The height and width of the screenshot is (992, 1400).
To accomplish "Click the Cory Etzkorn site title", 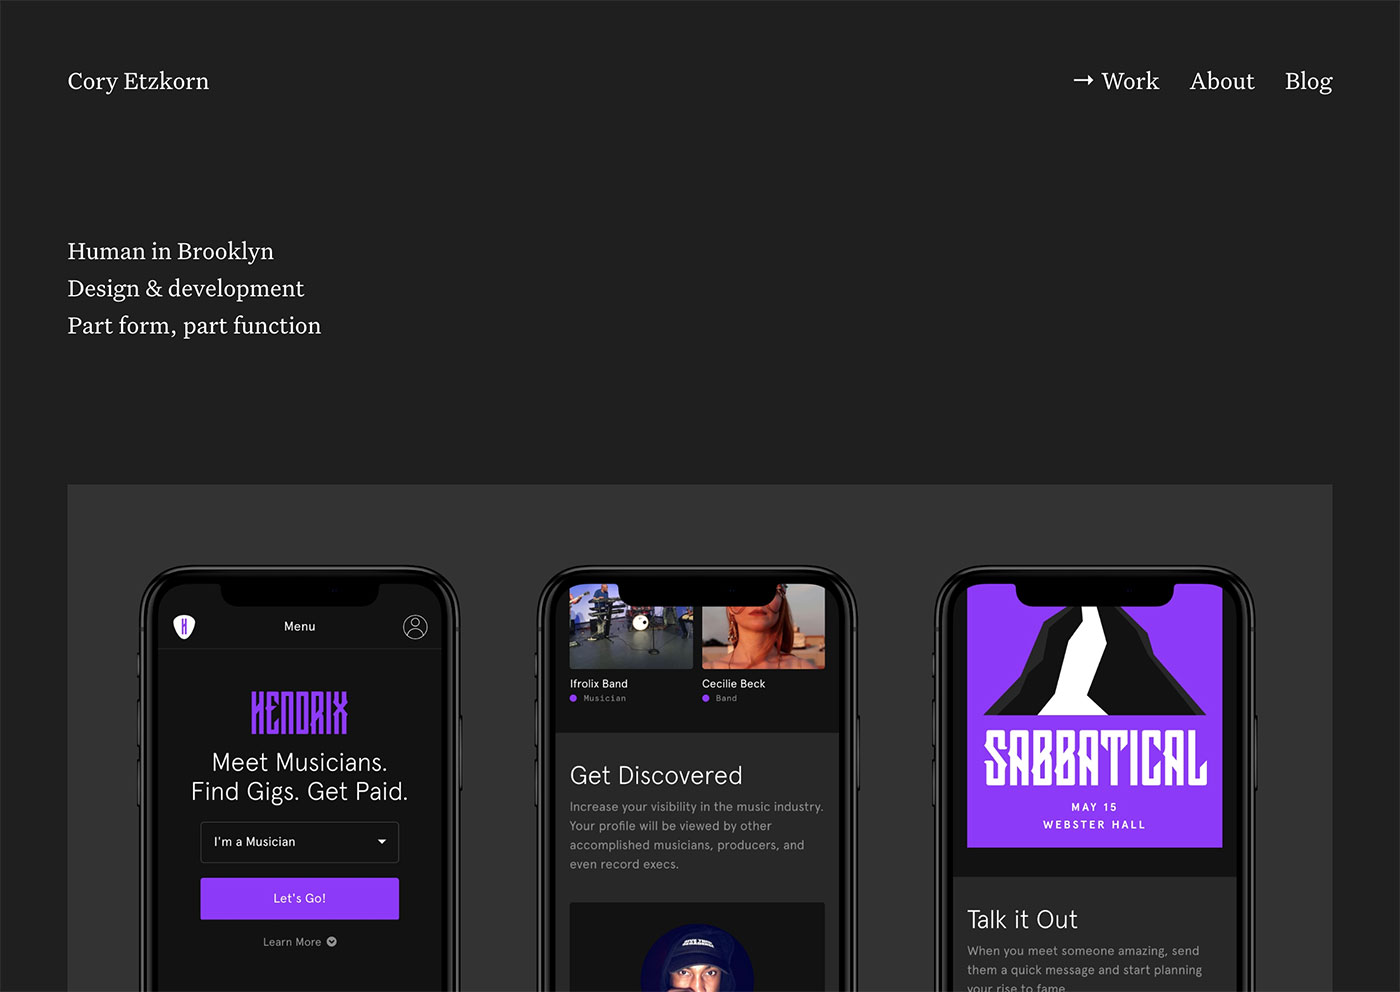I will 138,82.
